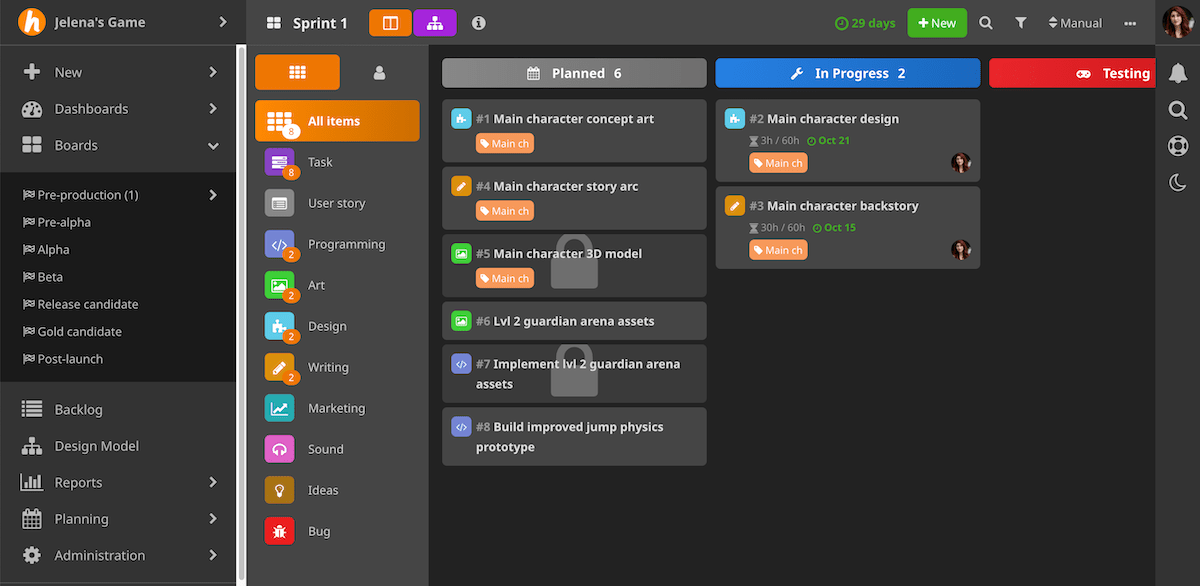Switch to the board column view
Screen dimensions: 1200x586
click(389, 21)
